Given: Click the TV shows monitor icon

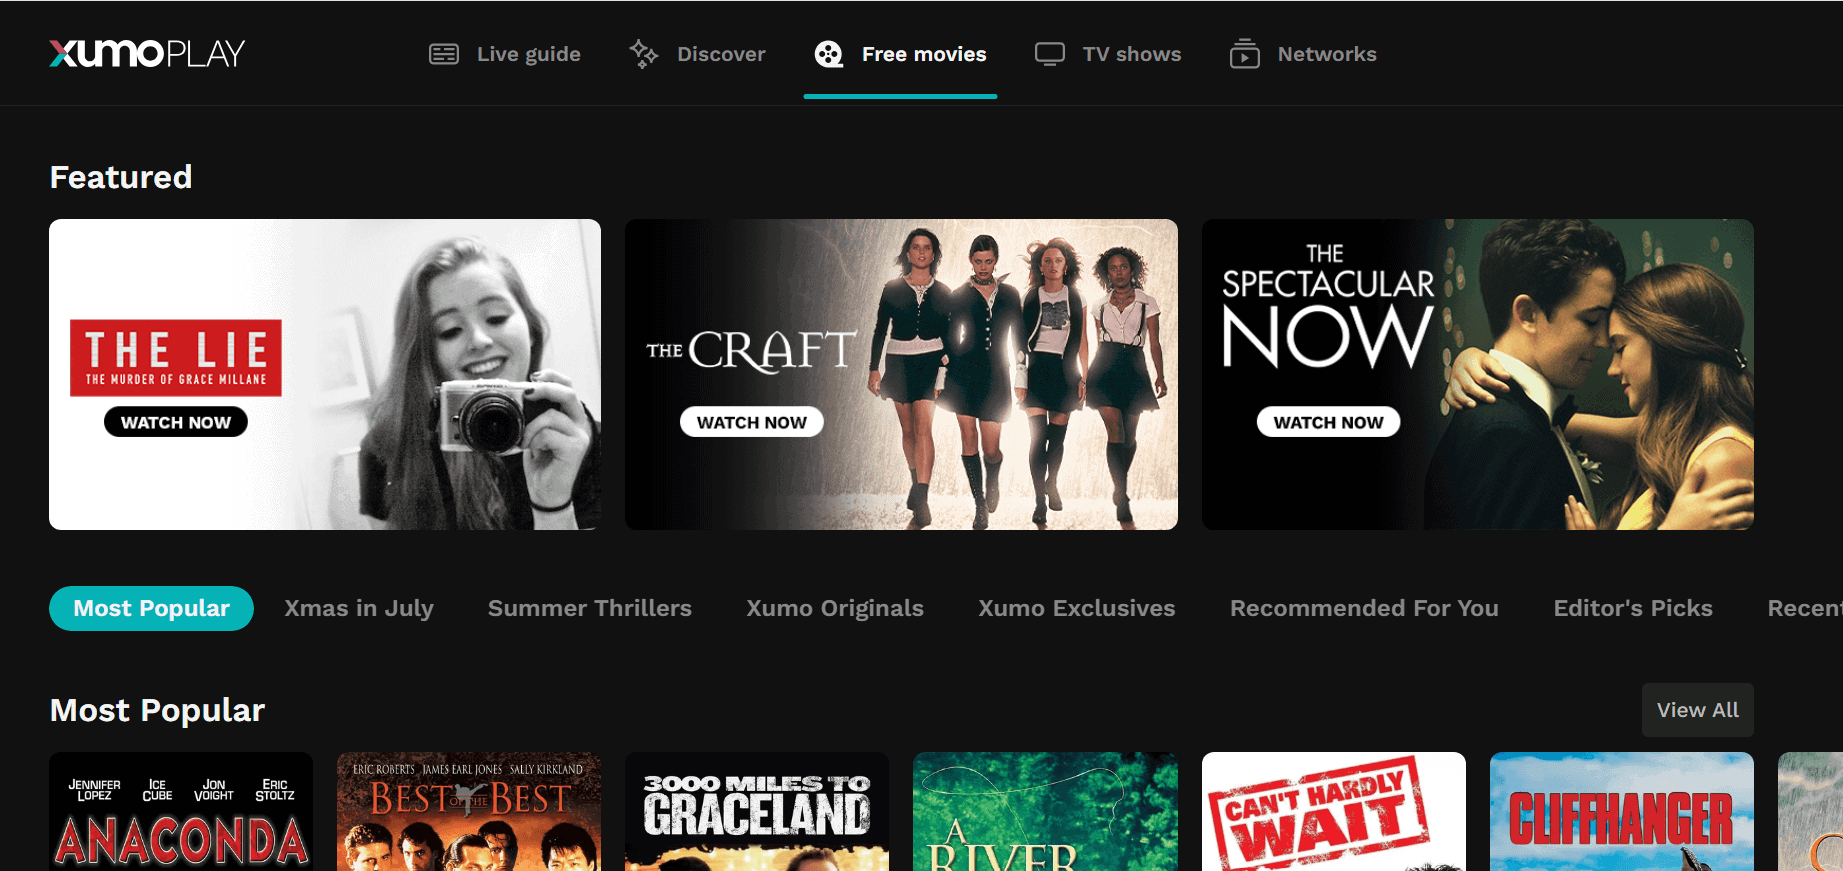Looking at the screenshot, I should [1049, 54].
